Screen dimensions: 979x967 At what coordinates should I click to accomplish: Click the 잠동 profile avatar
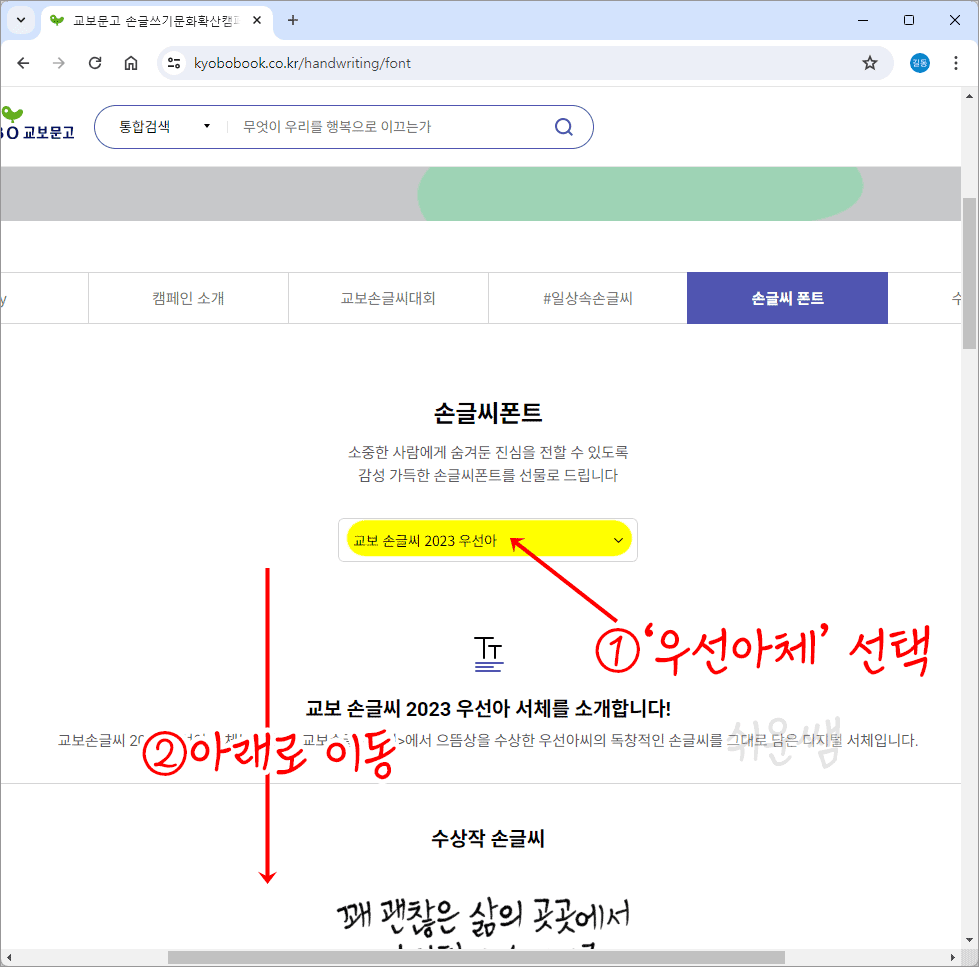coord(919,62)
